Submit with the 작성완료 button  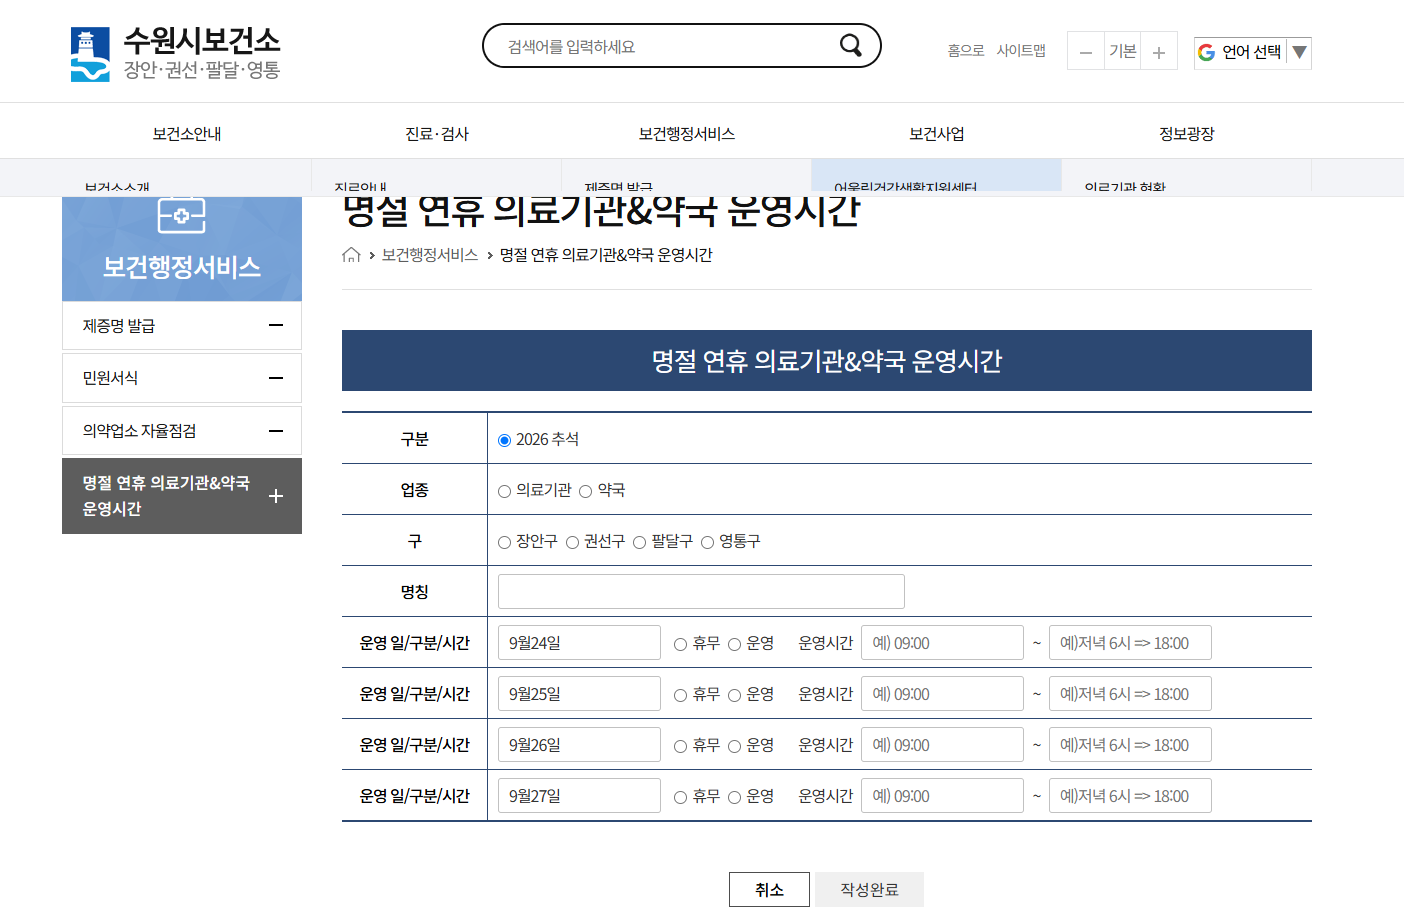click(x=869, y=889)
